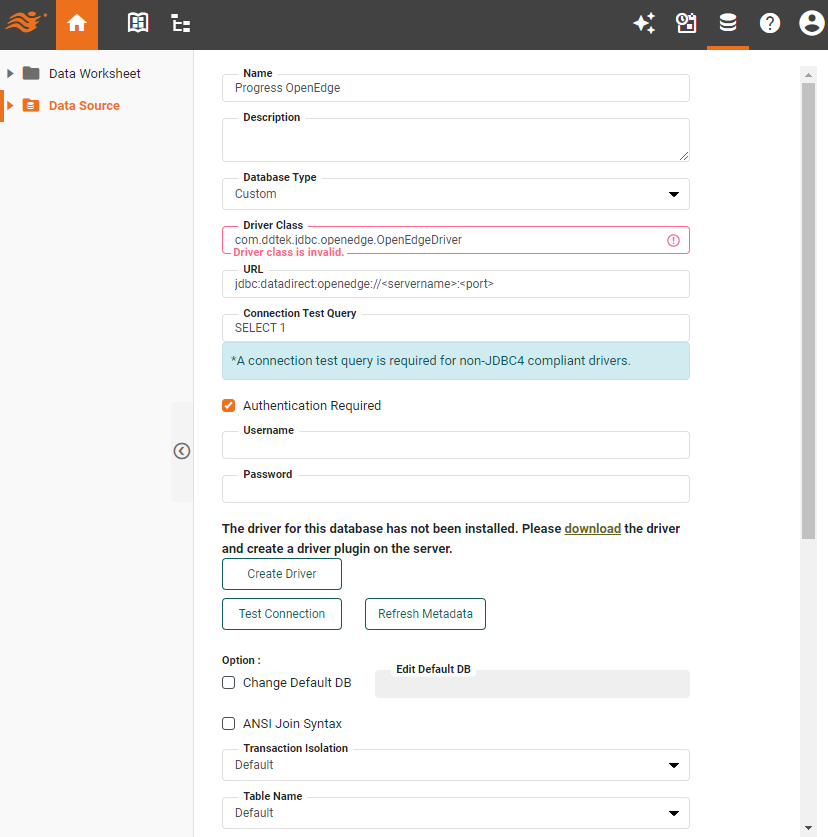Select Data Source in the sidebar
This screenshot has width=828, height=837.
pyautogui.click(x=84, y=105)
